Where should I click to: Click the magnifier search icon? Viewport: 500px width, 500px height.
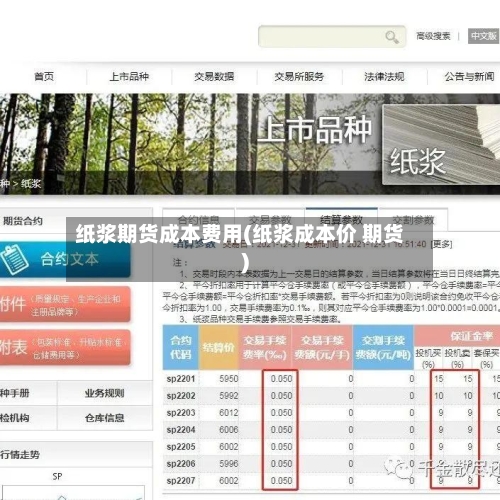click(x=392, y=37)
